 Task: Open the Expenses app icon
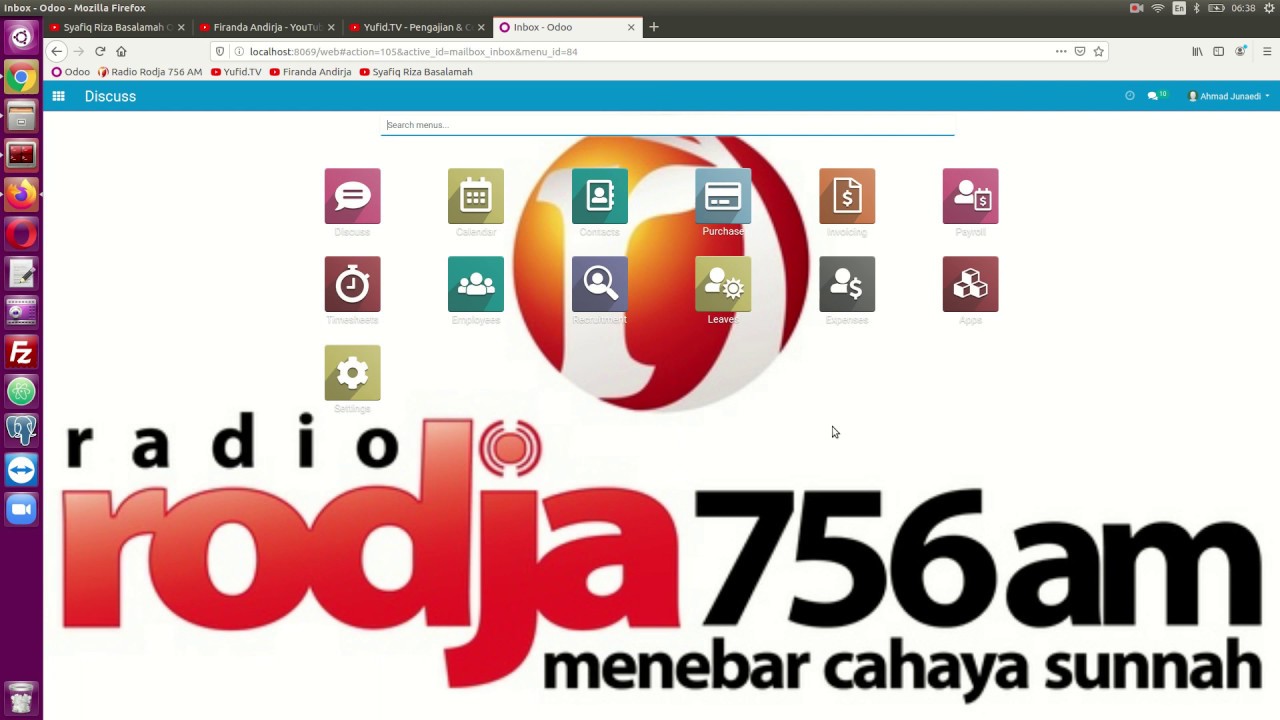coord(847,284)
